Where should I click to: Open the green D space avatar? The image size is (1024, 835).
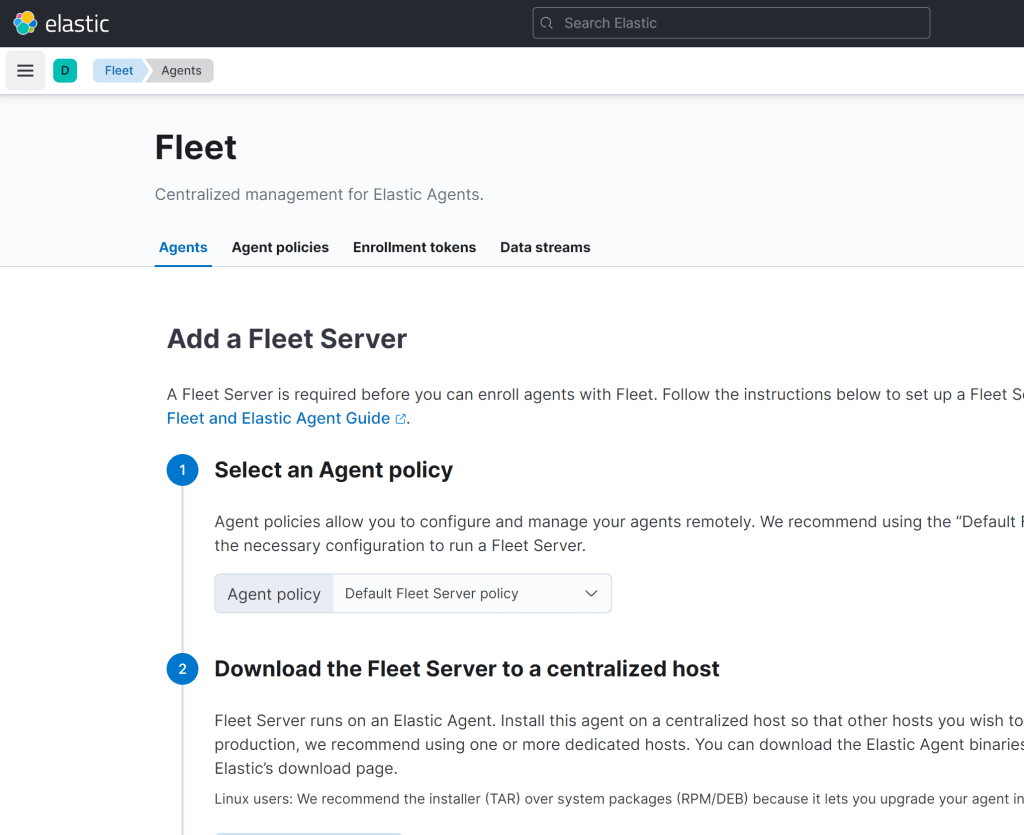[x=65, y=71]
